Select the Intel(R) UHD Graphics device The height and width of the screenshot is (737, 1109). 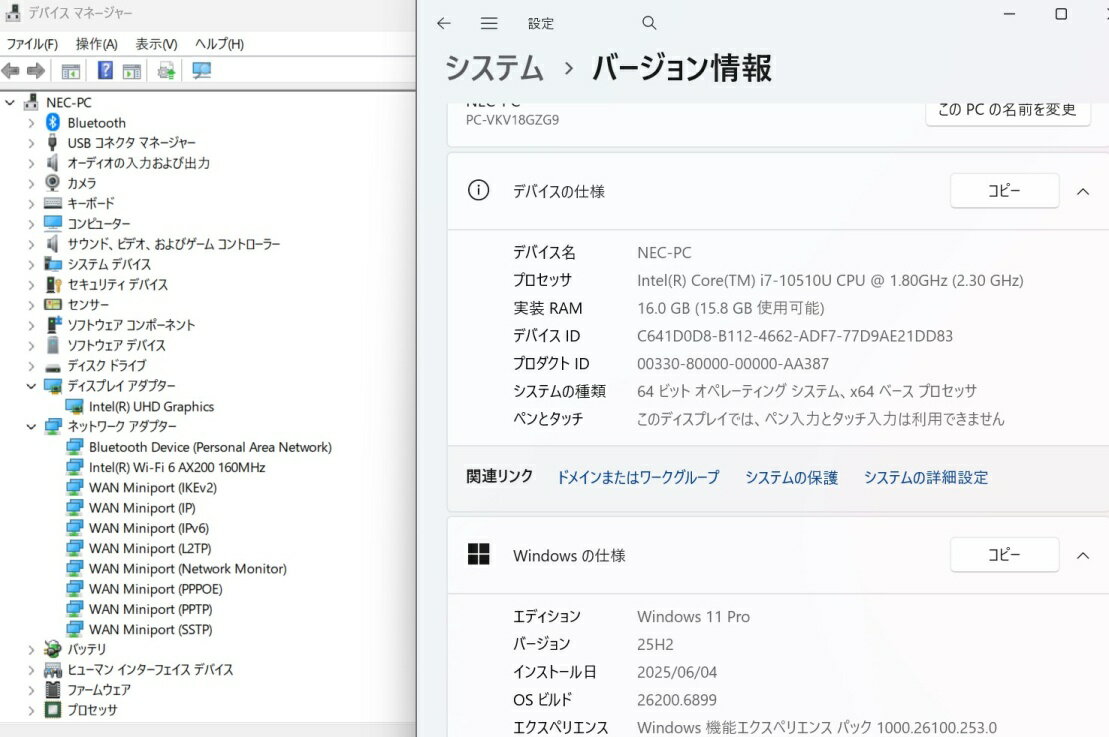151,406
